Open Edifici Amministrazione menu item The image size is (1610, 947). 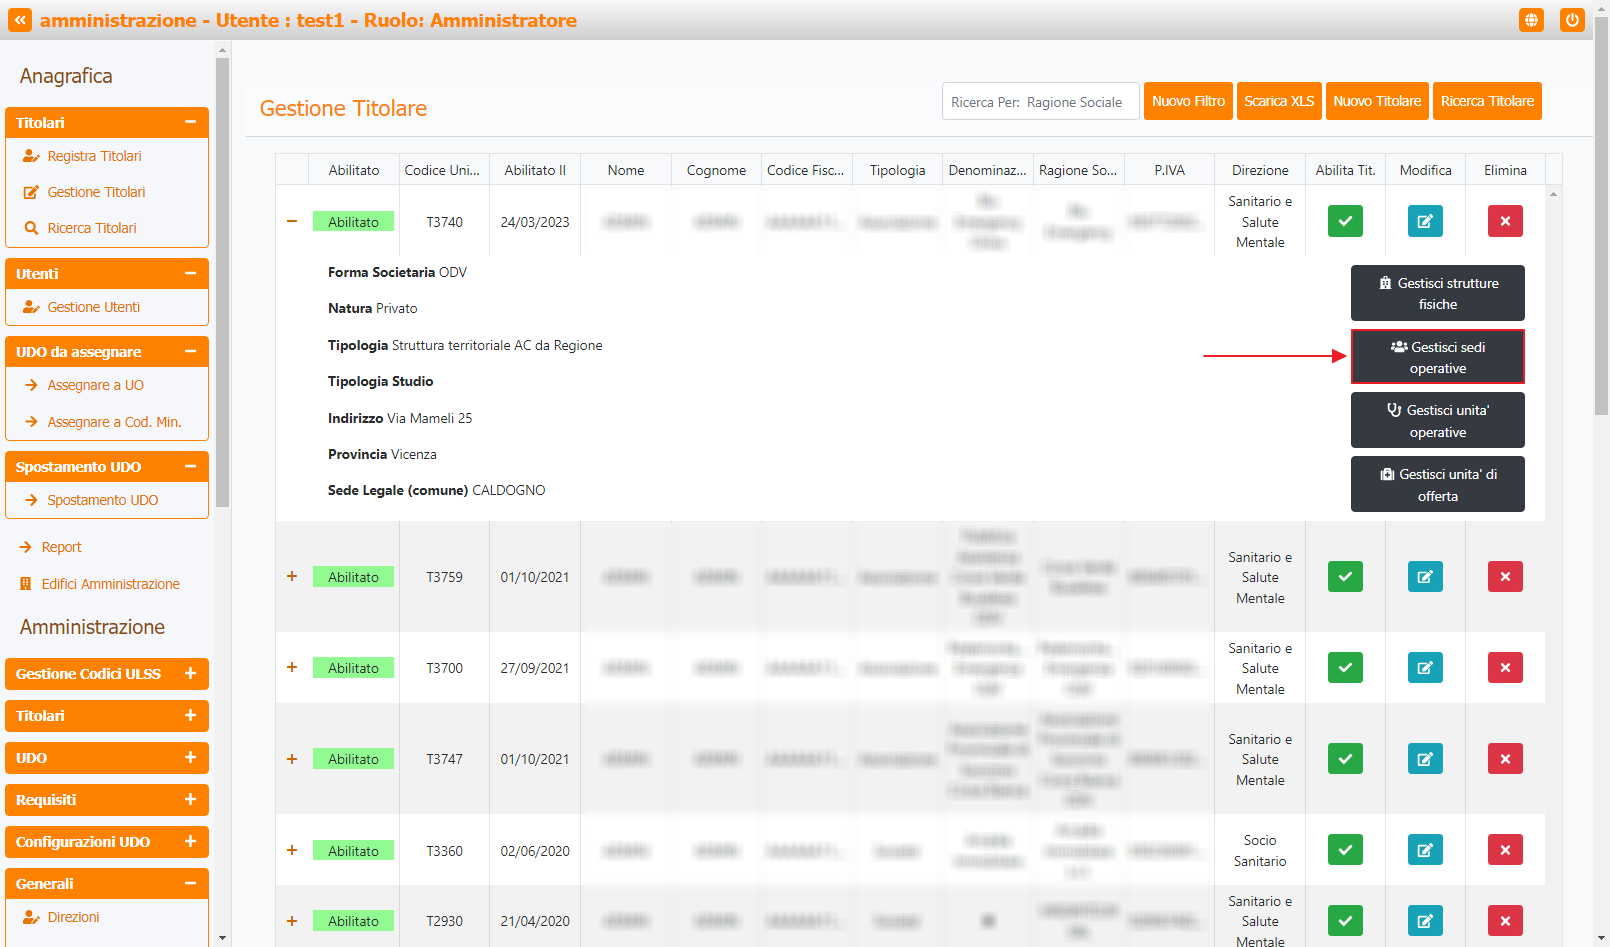[110, 584]
